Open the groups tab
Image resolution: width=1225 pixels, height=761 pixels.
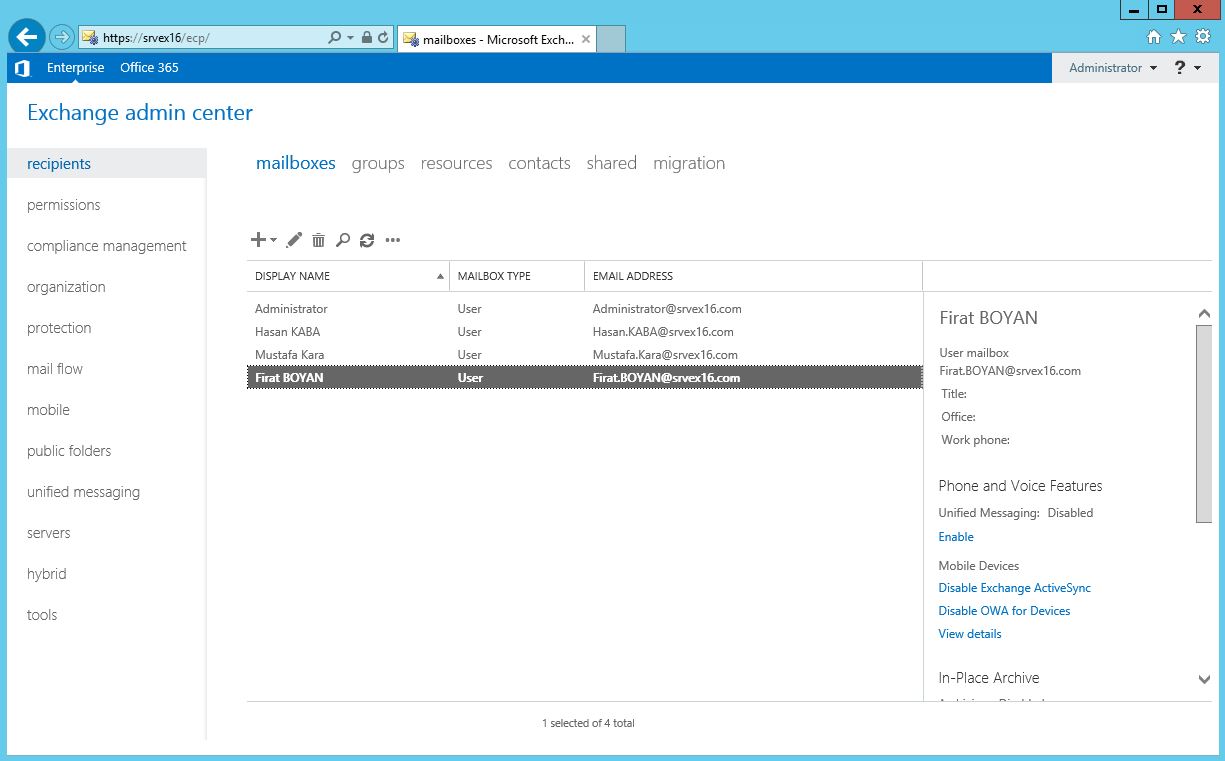click(378, 163)
